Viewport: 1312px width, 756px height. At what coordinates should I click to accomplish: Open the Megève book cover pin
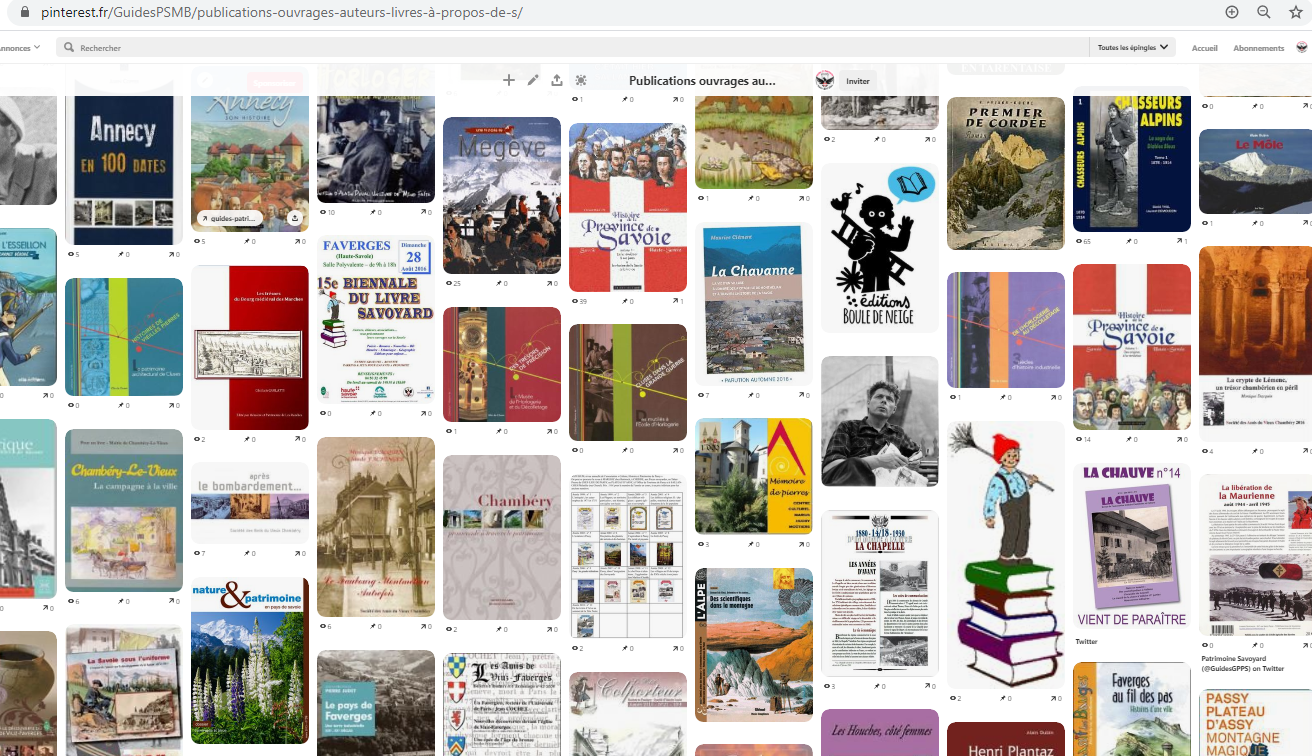[x=502, y=195]
